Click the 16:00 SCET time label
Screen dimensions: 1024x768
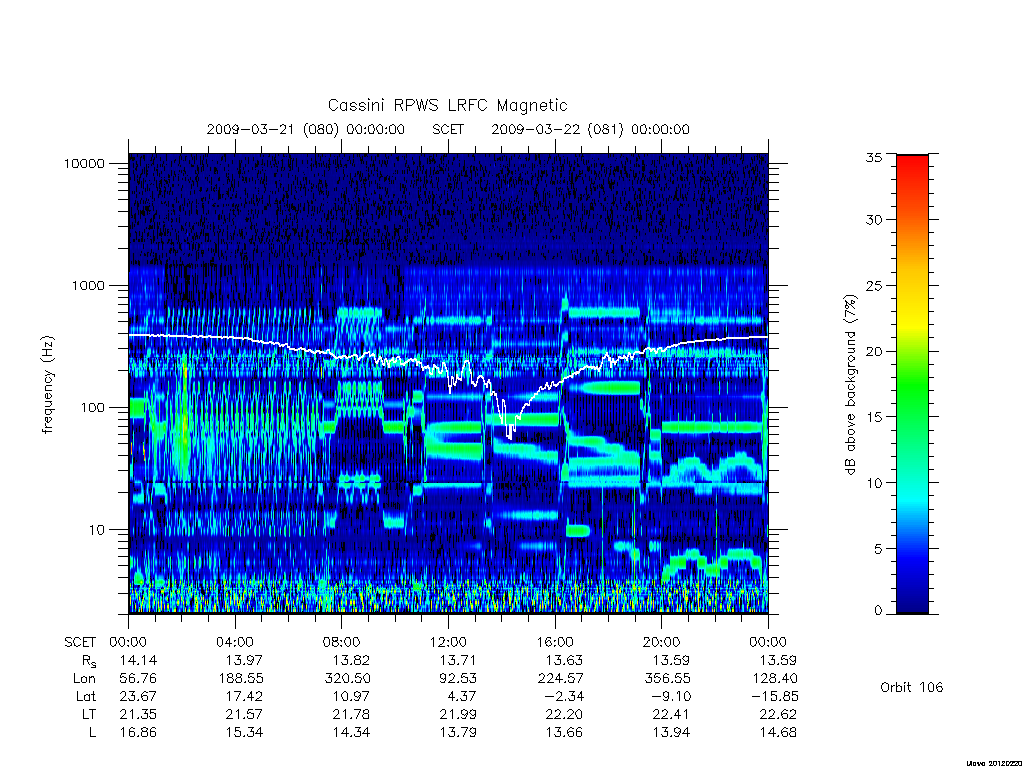click(x=555, y=642)
